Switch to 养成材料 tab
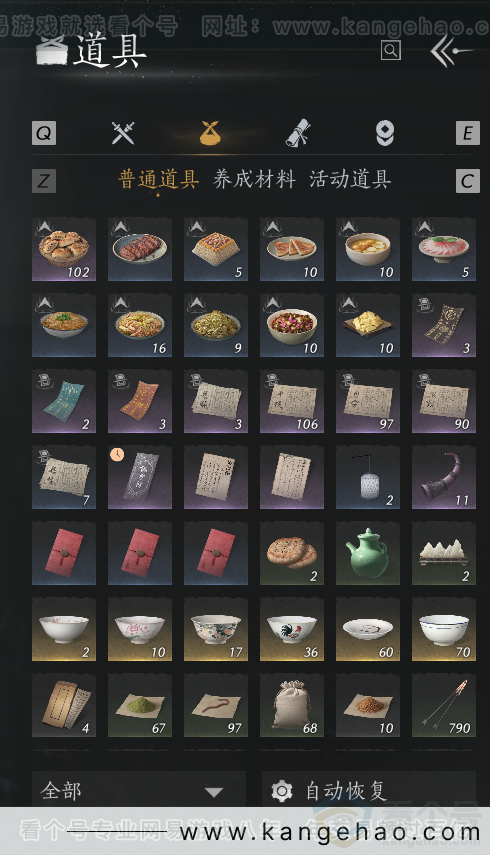 [x=254, y=180]
